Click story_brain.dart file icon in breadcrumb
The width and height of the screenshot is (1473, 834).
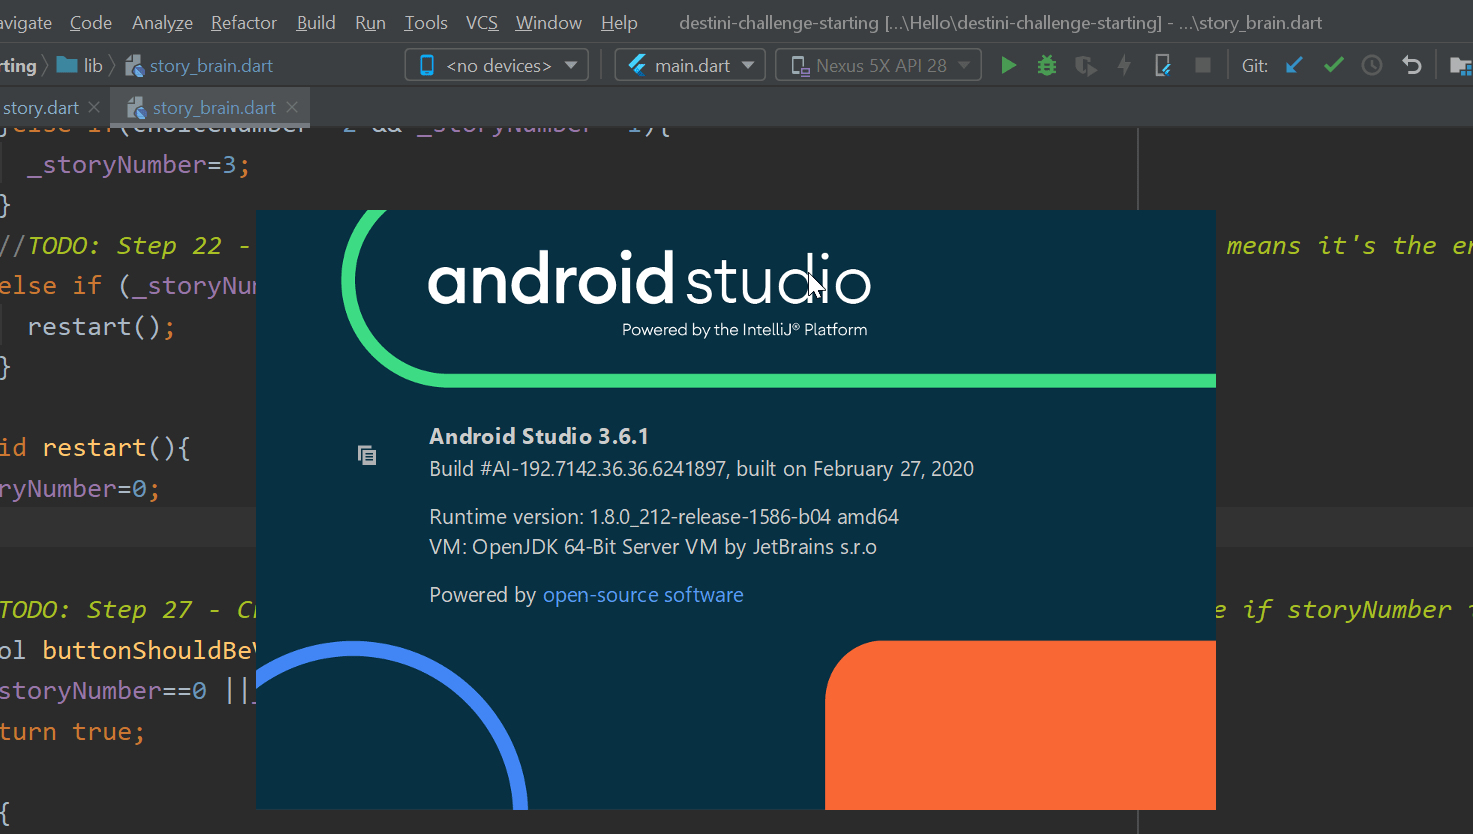[134, 66]
